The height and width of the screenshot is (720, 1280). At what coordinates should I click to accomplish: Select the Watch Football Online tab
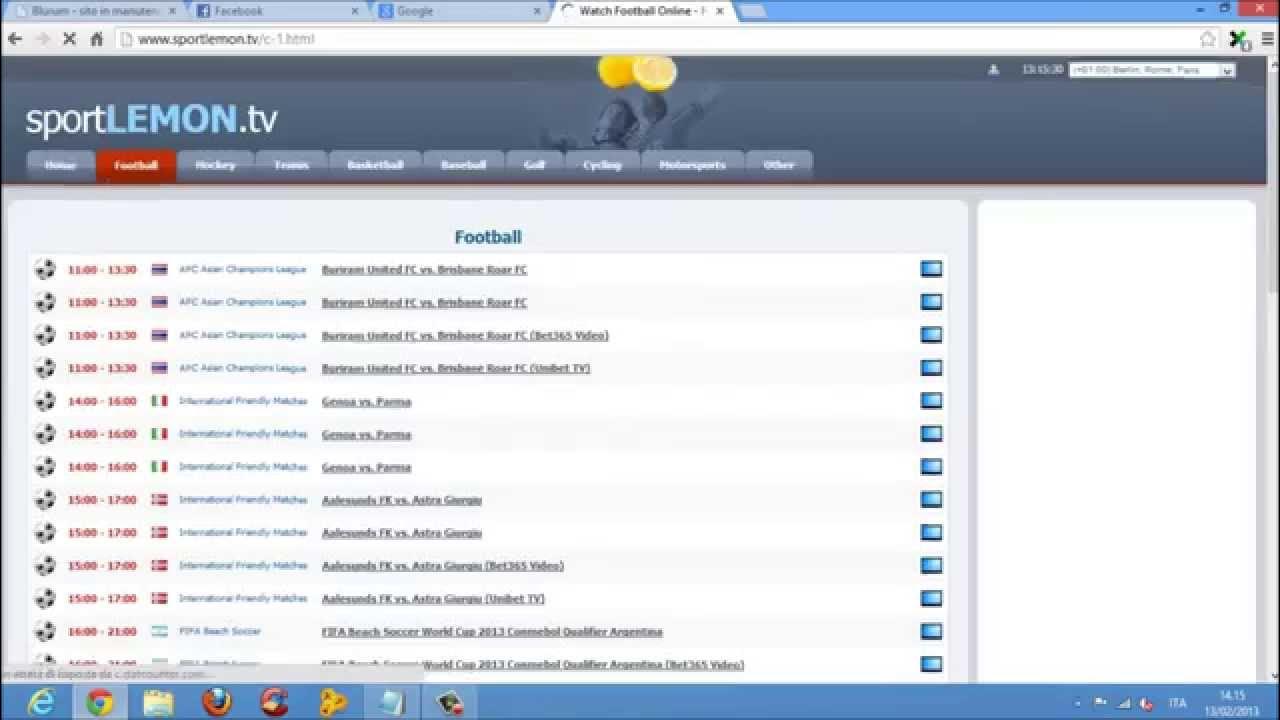pyautogui.click(x=645, y=11)
